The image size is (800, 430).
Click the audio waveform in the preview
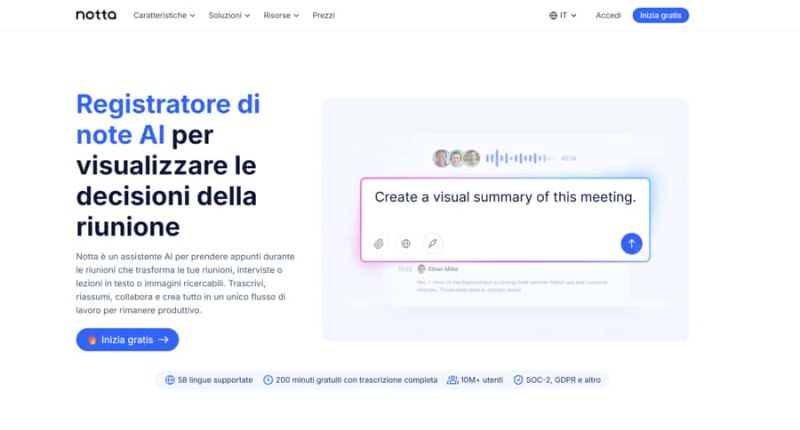pos(520,158)
